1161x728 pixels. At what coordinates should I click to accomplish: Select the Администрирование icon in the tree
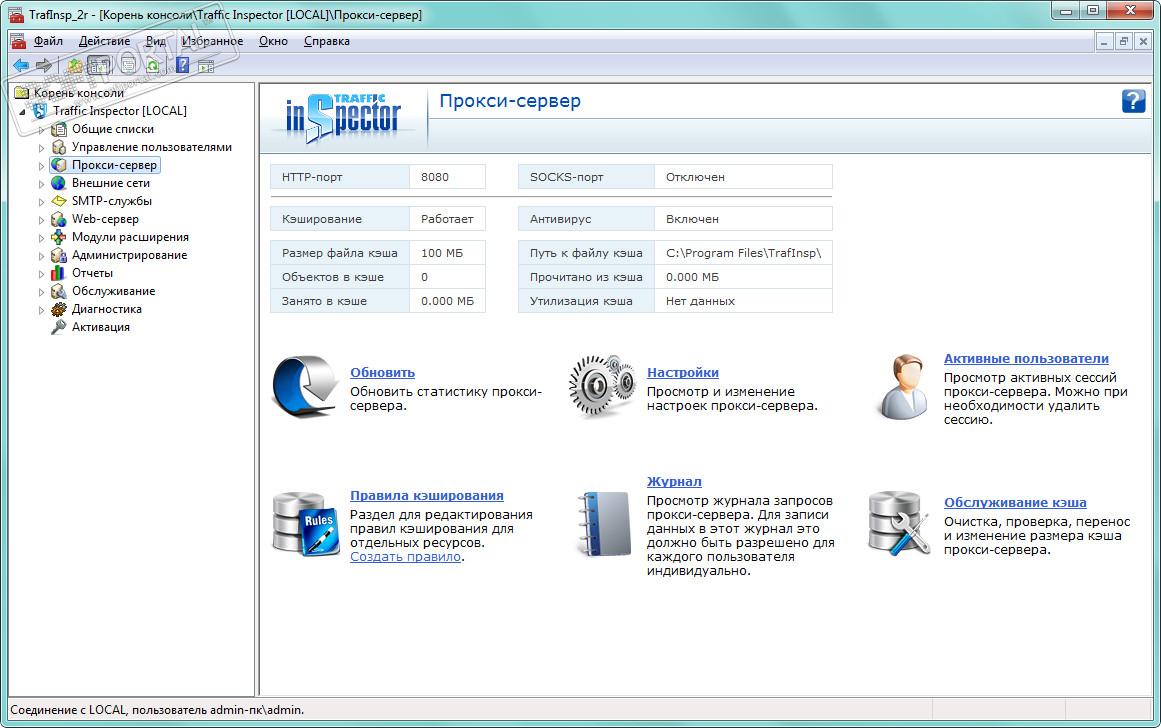58,255
